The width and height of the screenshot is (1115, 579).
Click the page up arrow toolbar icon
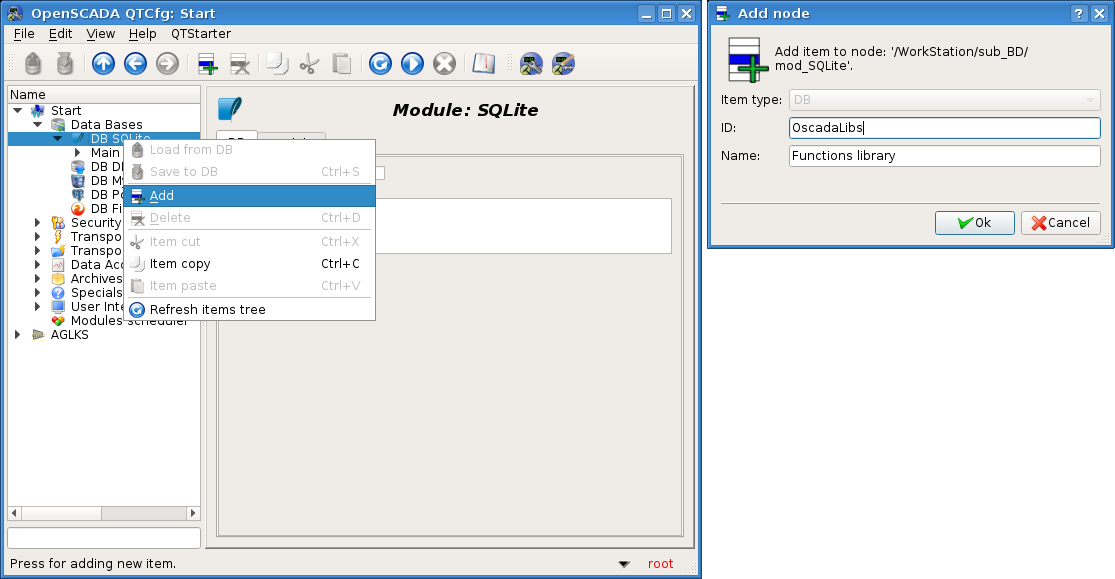pos(103,64)
